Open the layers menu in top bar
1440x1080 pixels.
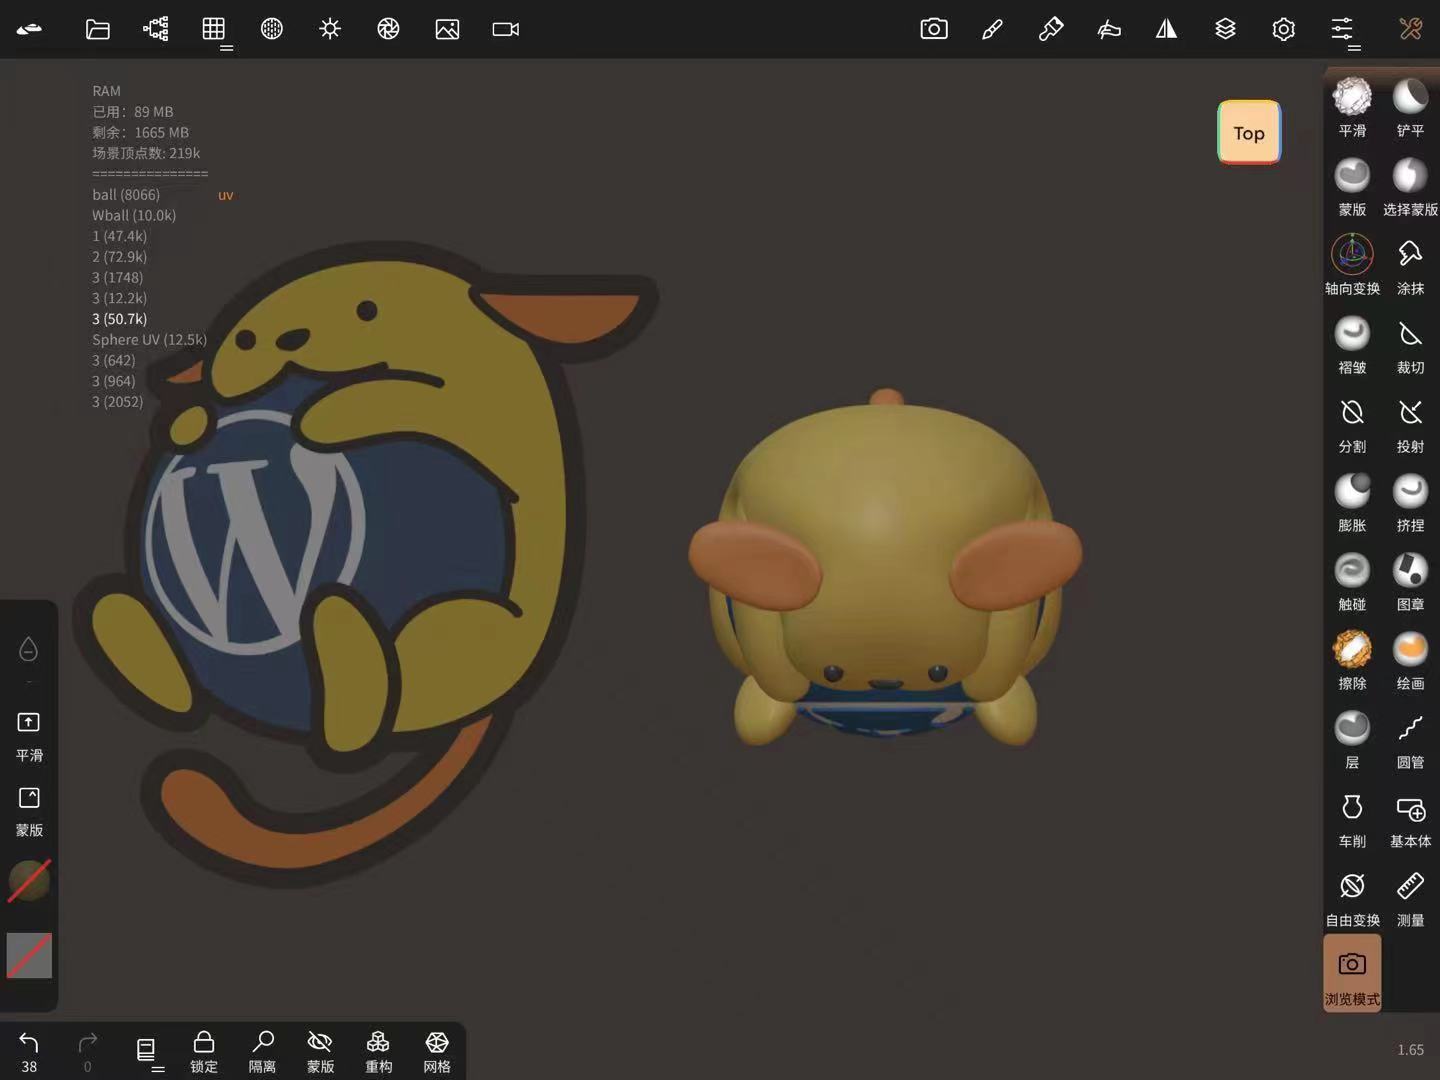[x=1225, y=30]
